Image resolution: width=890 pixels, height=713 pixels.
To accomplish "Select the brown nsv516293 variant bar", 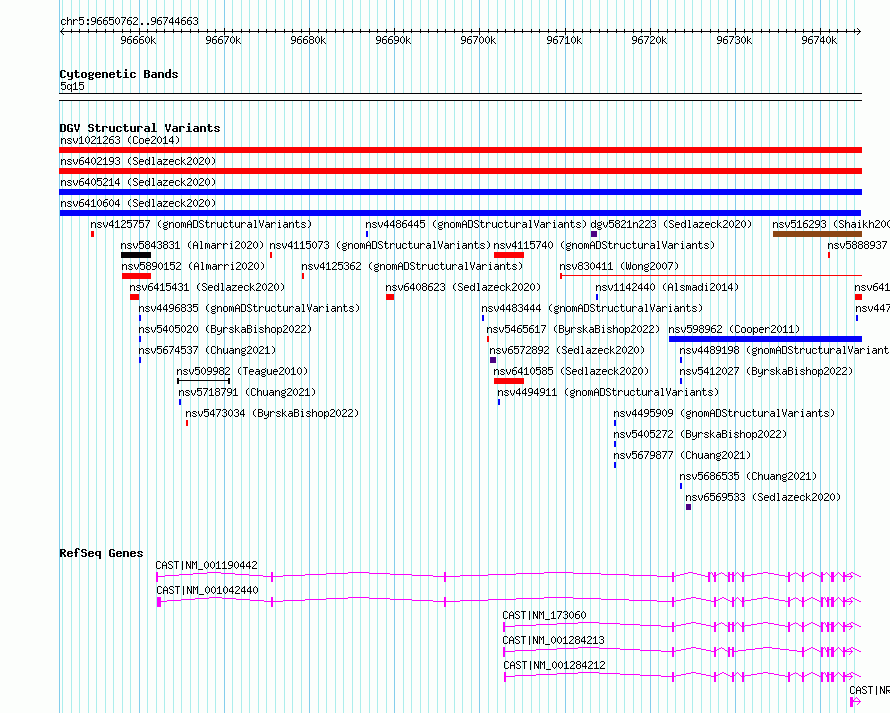I will tap(817, 234).
